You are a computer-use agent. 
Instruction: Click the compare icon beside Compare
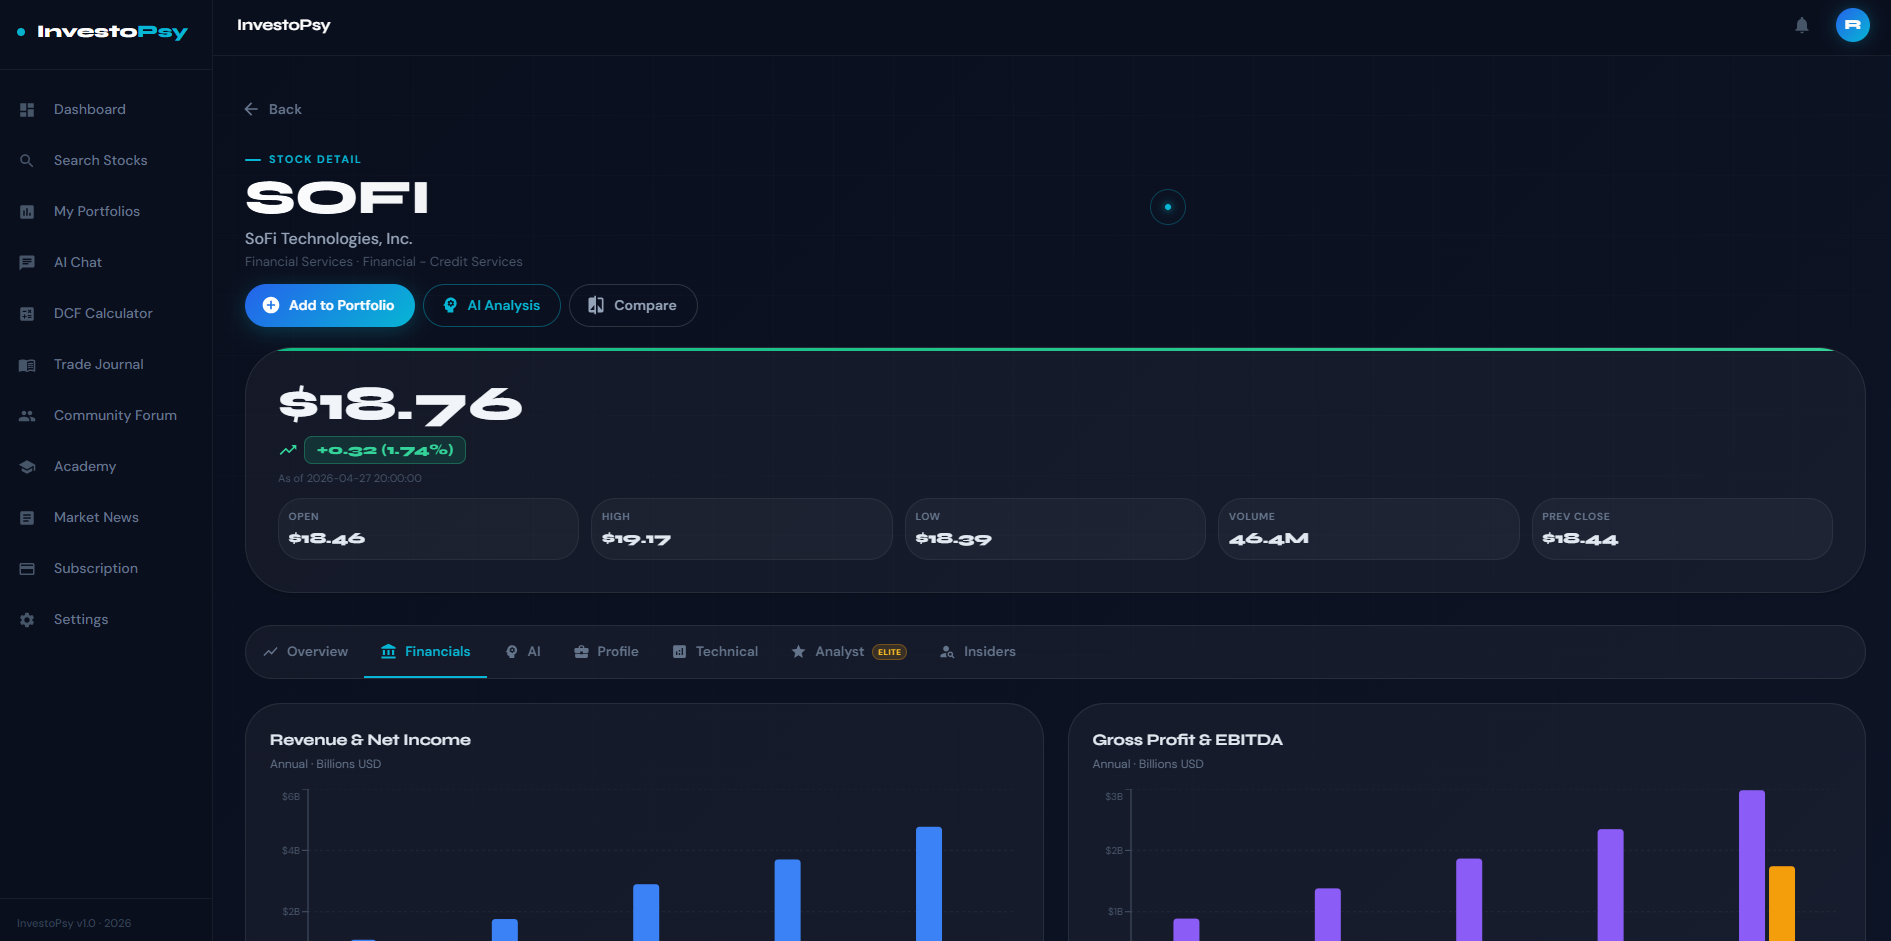coord(596,305)
